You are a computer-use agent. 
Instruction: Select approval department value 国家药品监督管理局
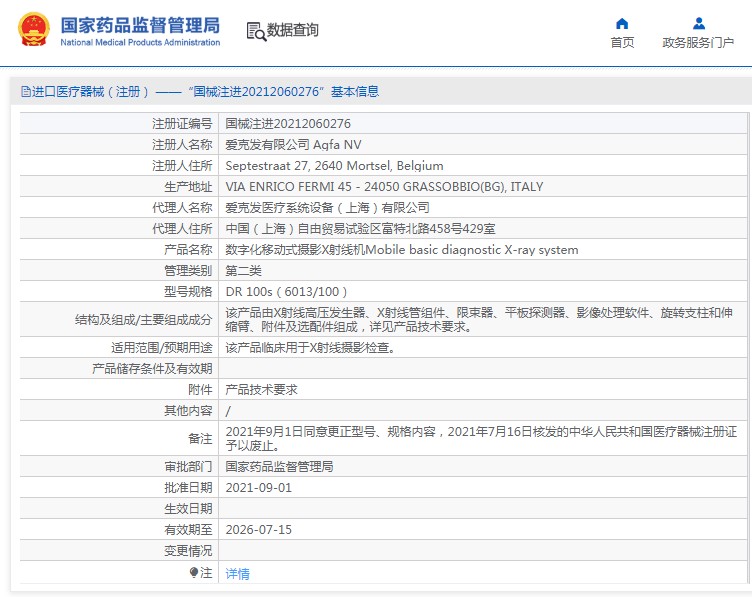tap(280, 467)
